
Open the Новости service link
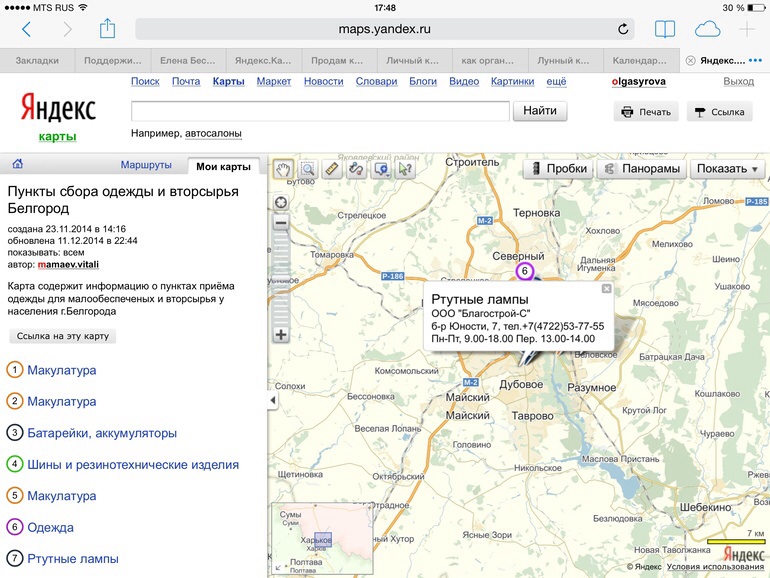[324, 82]
